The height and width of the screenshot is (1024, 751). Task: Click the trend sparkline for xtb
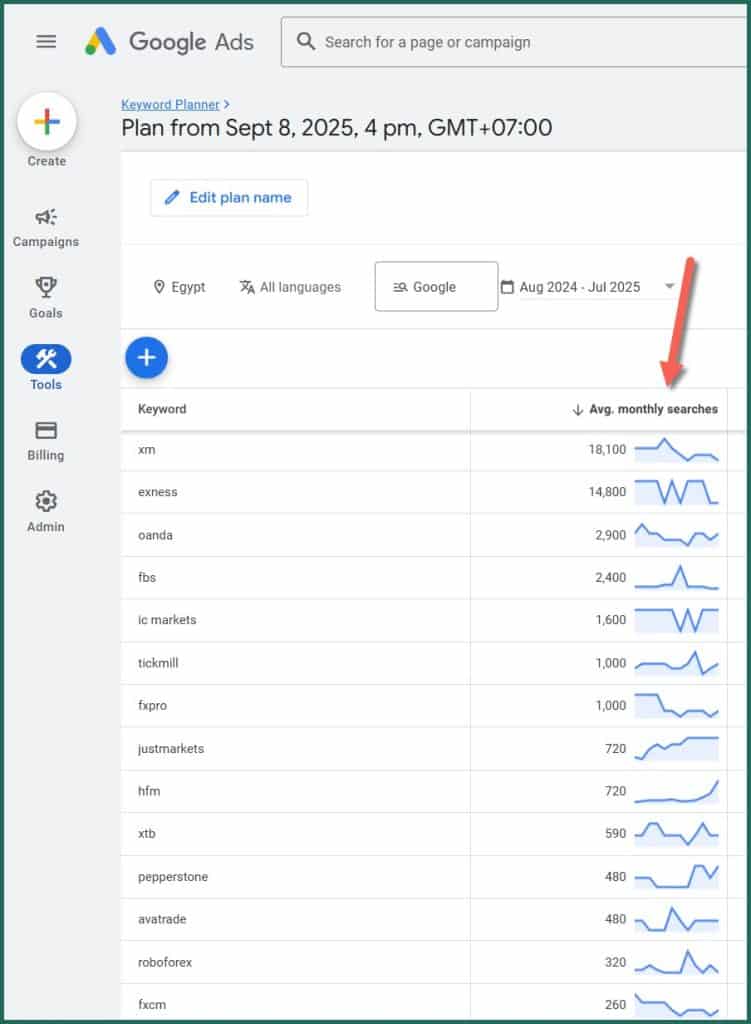(x=677, y=833)
